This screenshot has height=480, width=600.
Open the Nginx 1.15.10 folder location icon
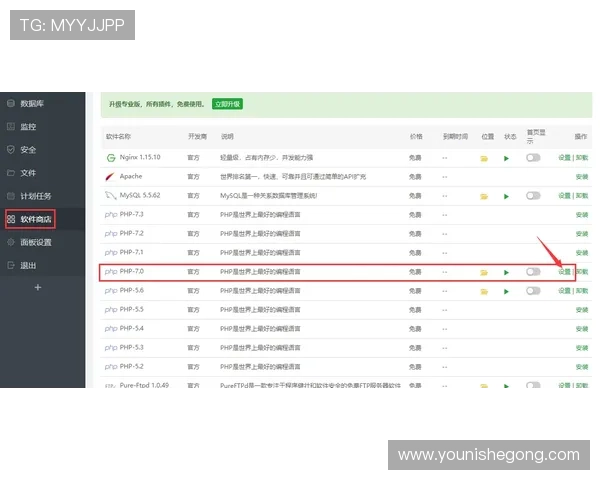coord(484,158)
